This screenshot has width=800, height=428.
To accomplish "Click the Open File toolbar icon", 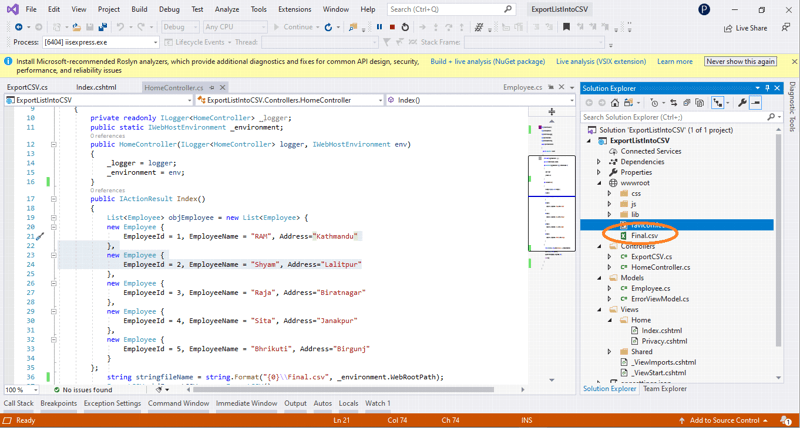I will 77,27.
